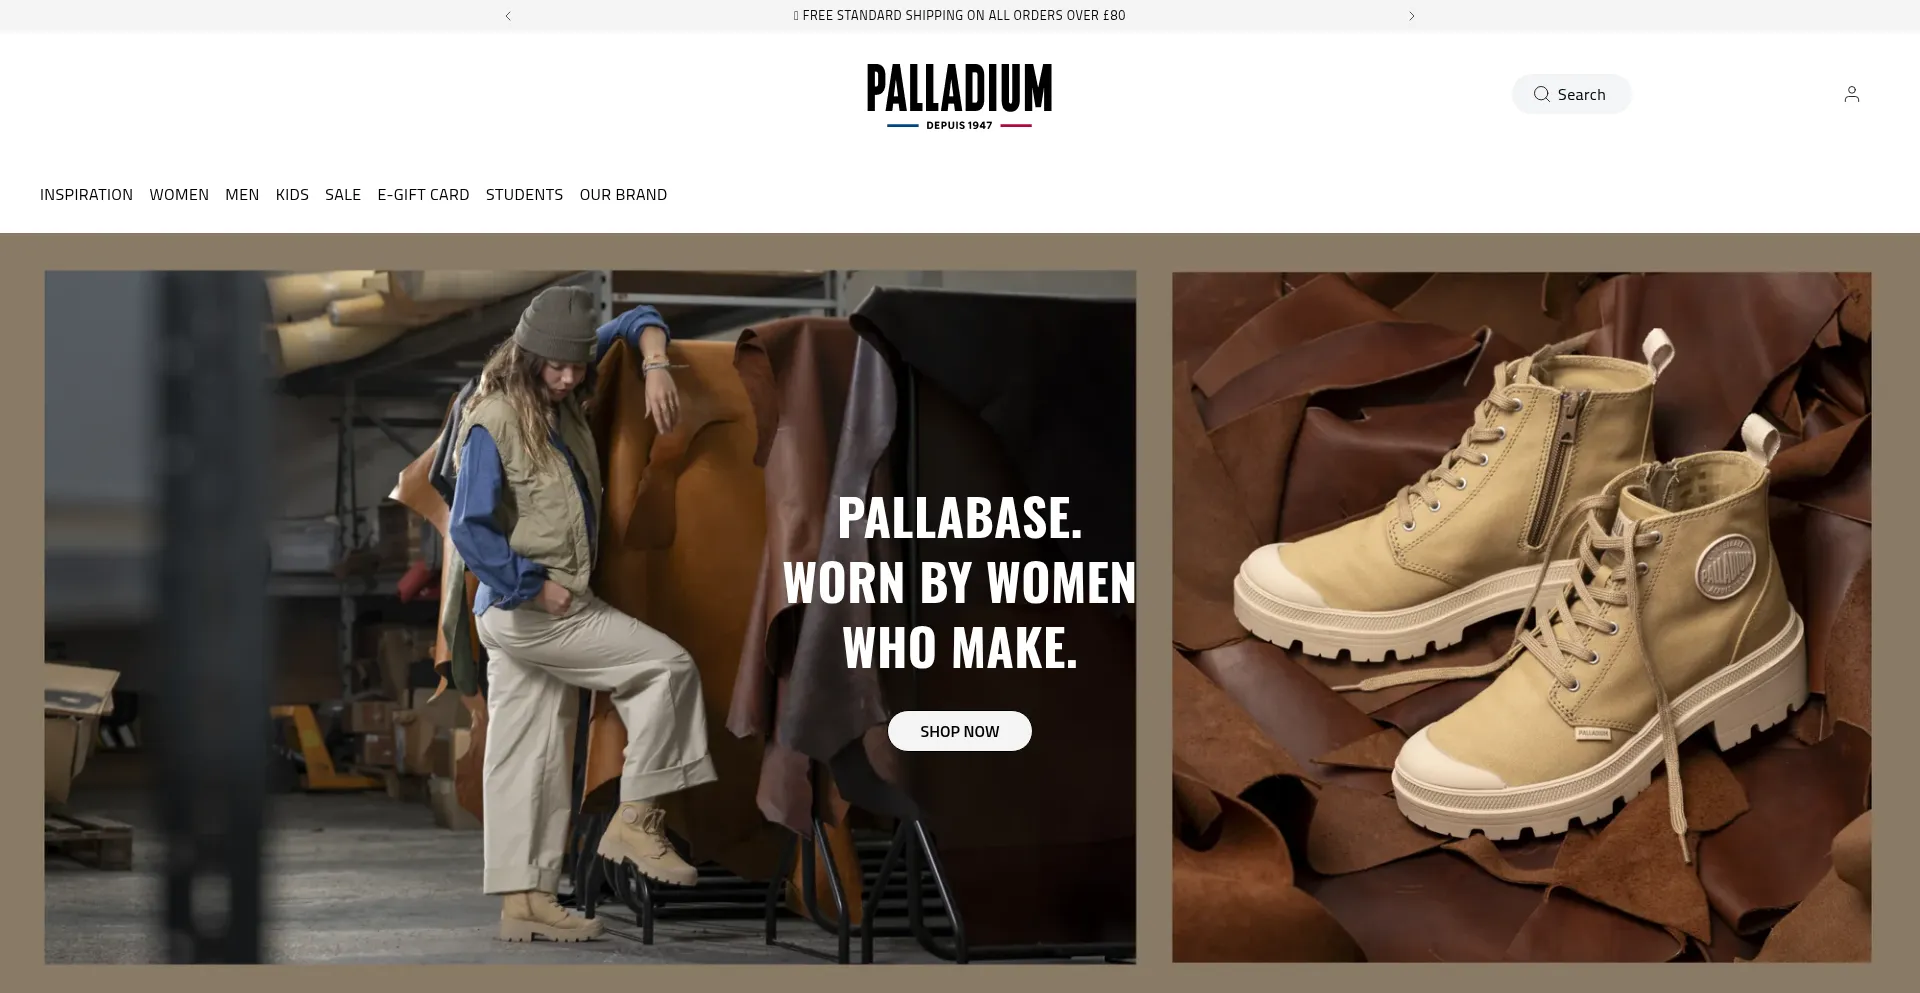Click the next announcement arrow
The image size is (1920, 993).
(x=1412, y=16)
